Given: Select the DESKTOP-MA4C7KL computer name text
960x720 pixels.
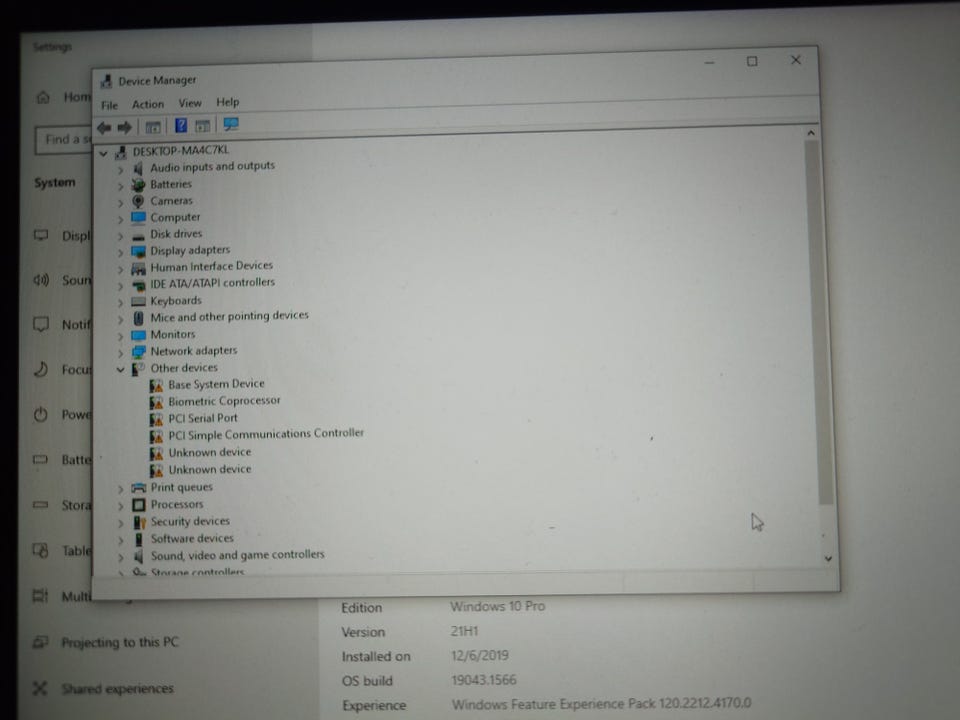Looking at the screenshot, I should click(181, 150).
